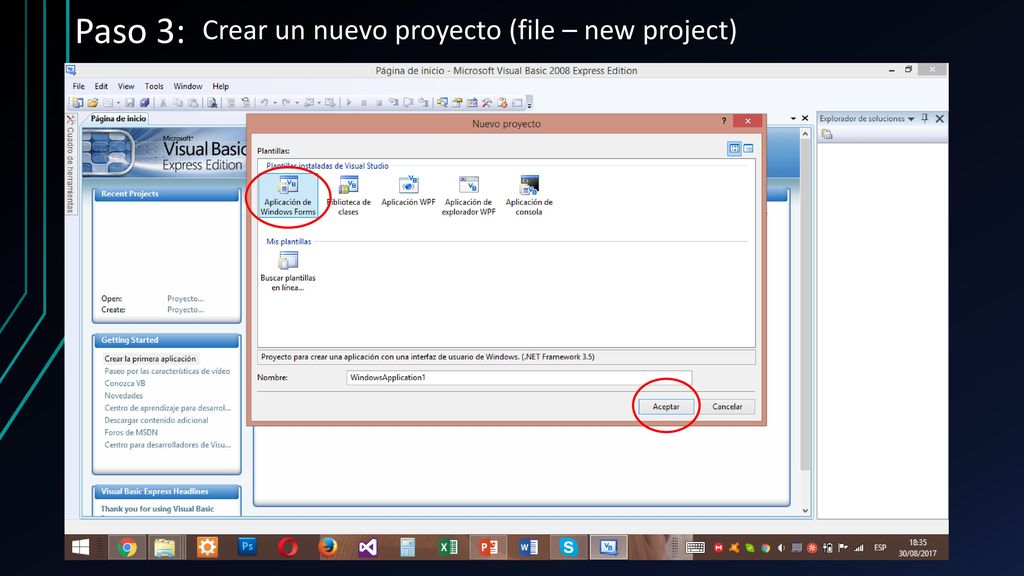Open document tab list dropdown arrow
This screenshot has width=1024, height=576.
[793, 118]
